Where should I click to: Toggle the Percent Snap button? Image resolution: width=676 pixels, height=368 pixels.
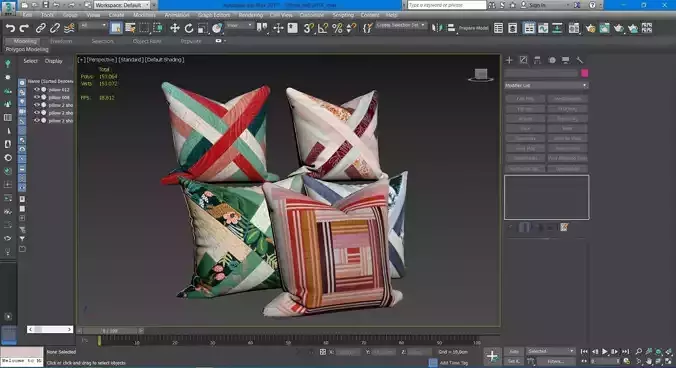(337, 28)
